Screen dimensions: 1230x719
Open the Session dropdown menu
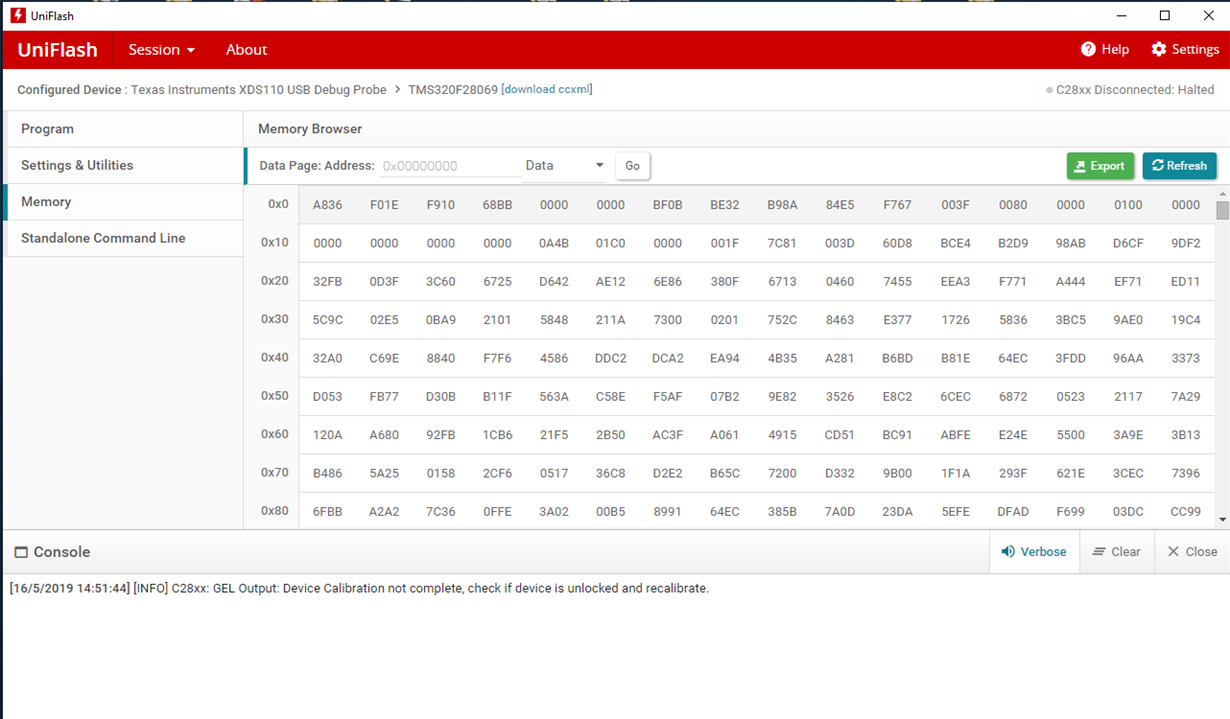161,49
